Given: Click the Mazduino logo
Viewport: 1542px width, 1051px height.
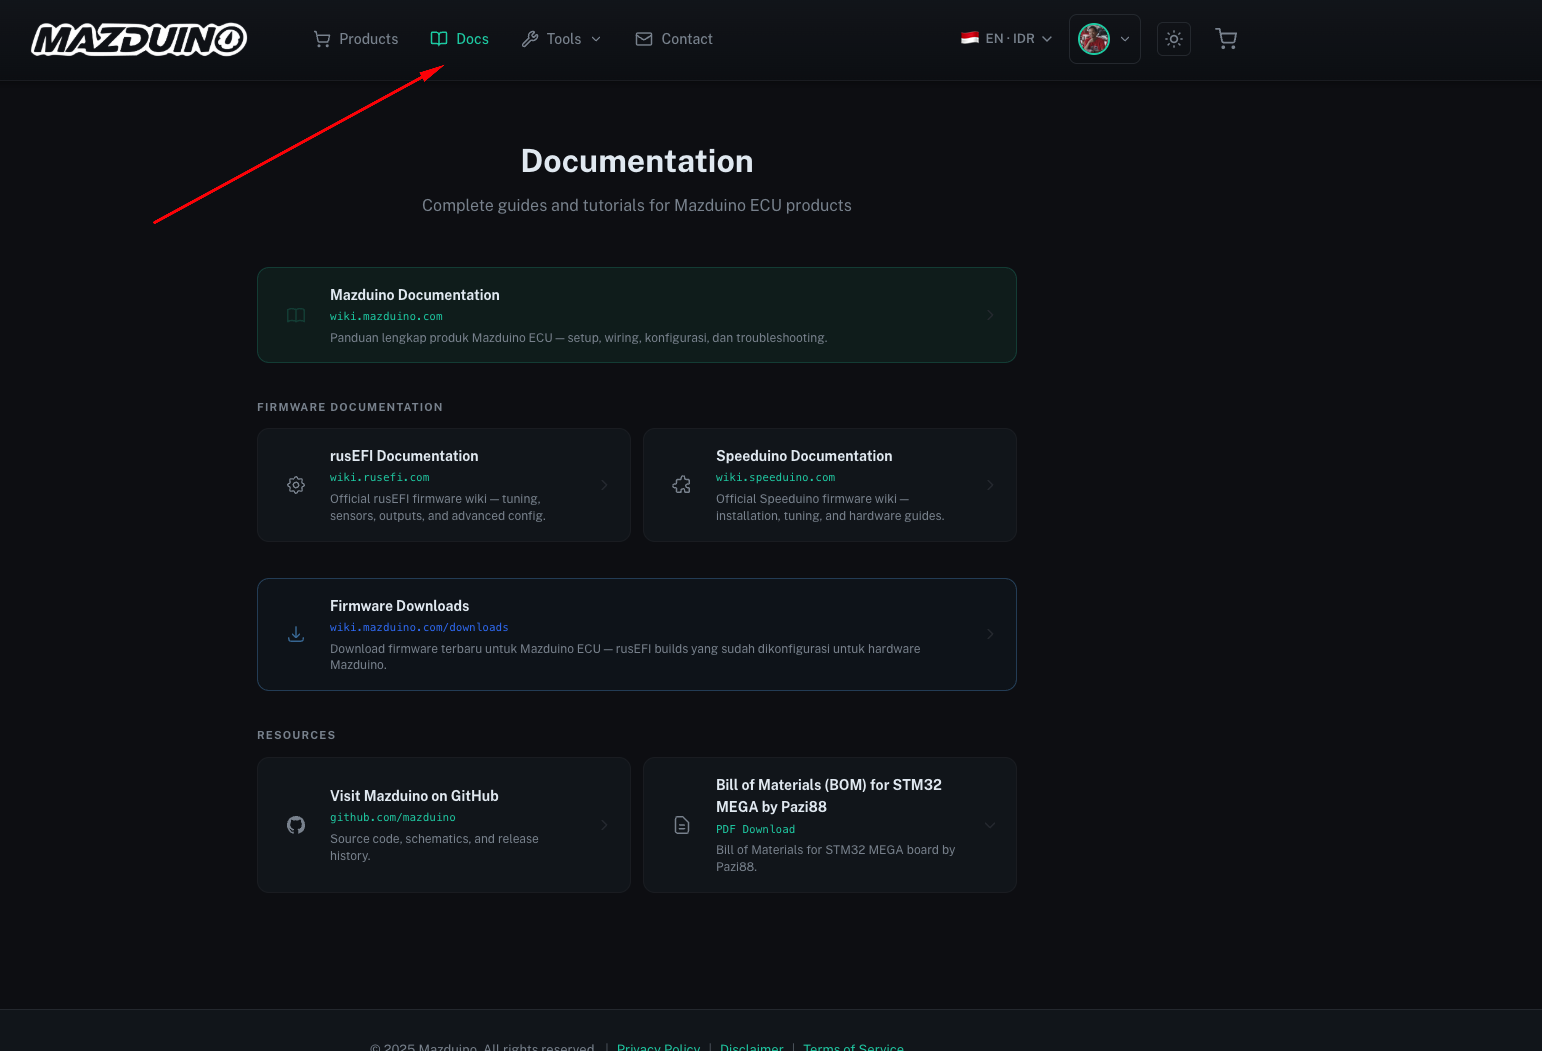Looking at the screenshot, I should click(139, 39).
